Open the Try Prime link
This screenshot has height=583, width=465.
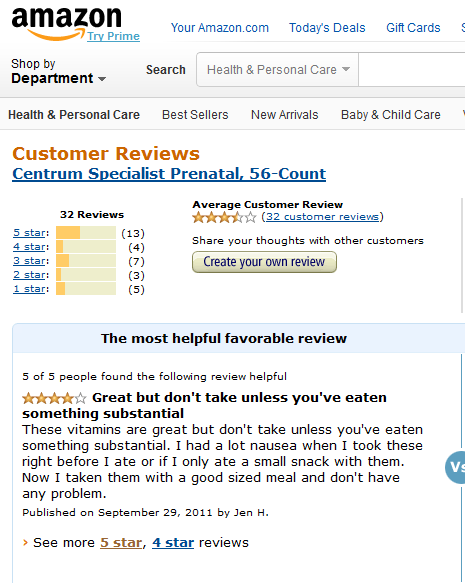coord(113,36)
